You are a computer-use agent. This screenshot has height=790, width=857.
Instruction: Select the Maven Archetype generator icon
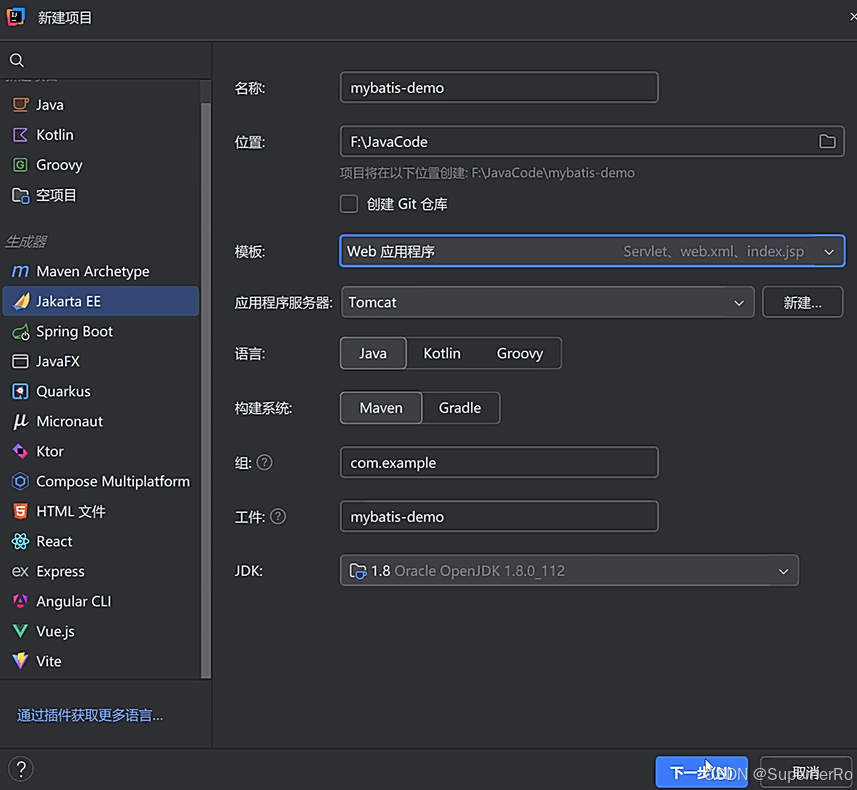click(x=20, y=271)
